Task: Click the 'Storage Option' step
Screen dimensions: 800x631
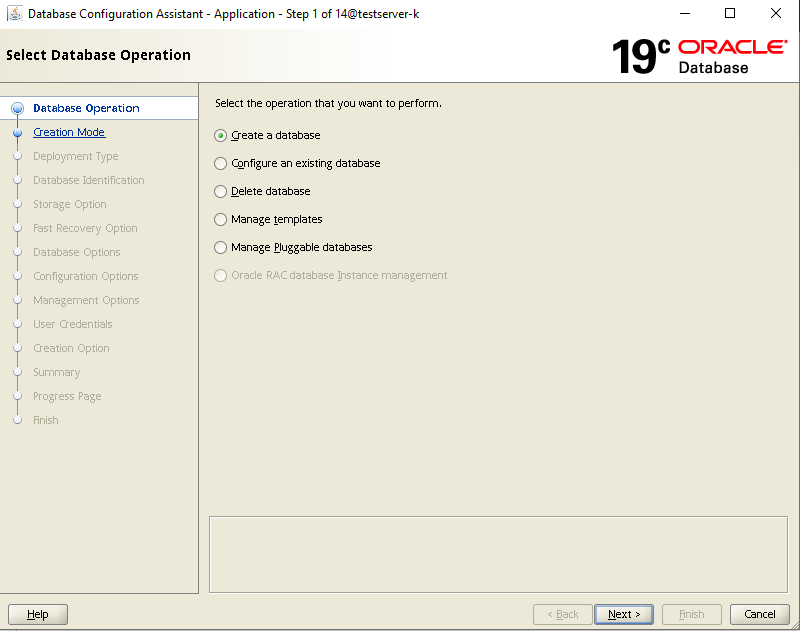Action: pyautogui.click(x=70, y=204)
